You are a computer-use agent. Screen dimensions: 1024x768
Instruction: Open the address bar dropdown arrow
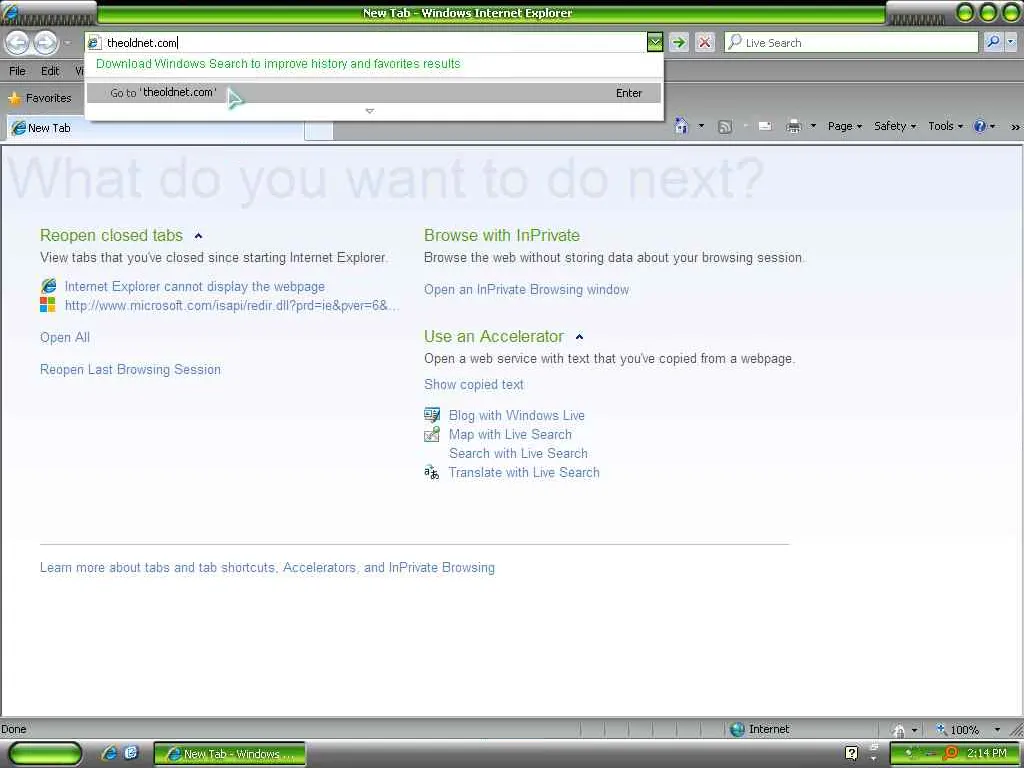click(654, 43)
